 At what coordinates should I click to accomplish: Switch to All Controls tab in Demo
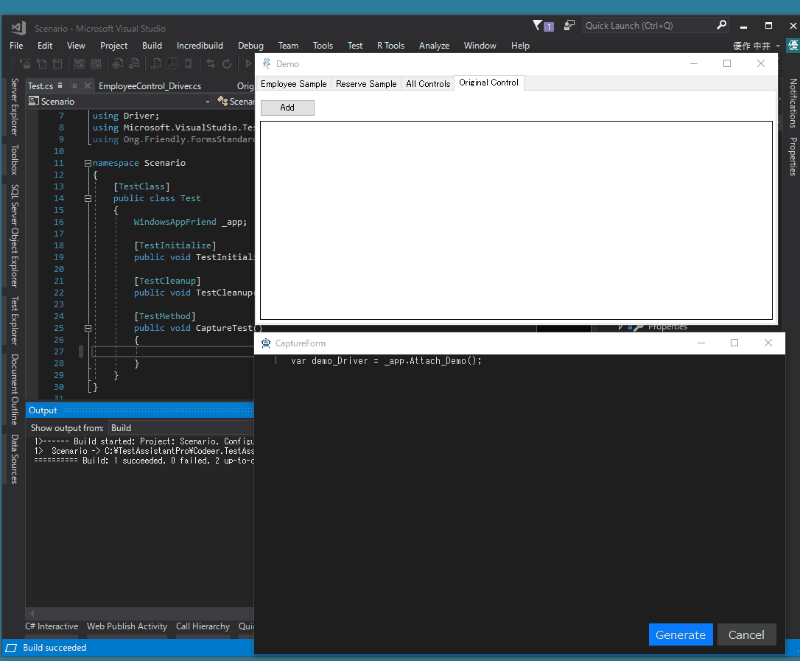point(428,84)
